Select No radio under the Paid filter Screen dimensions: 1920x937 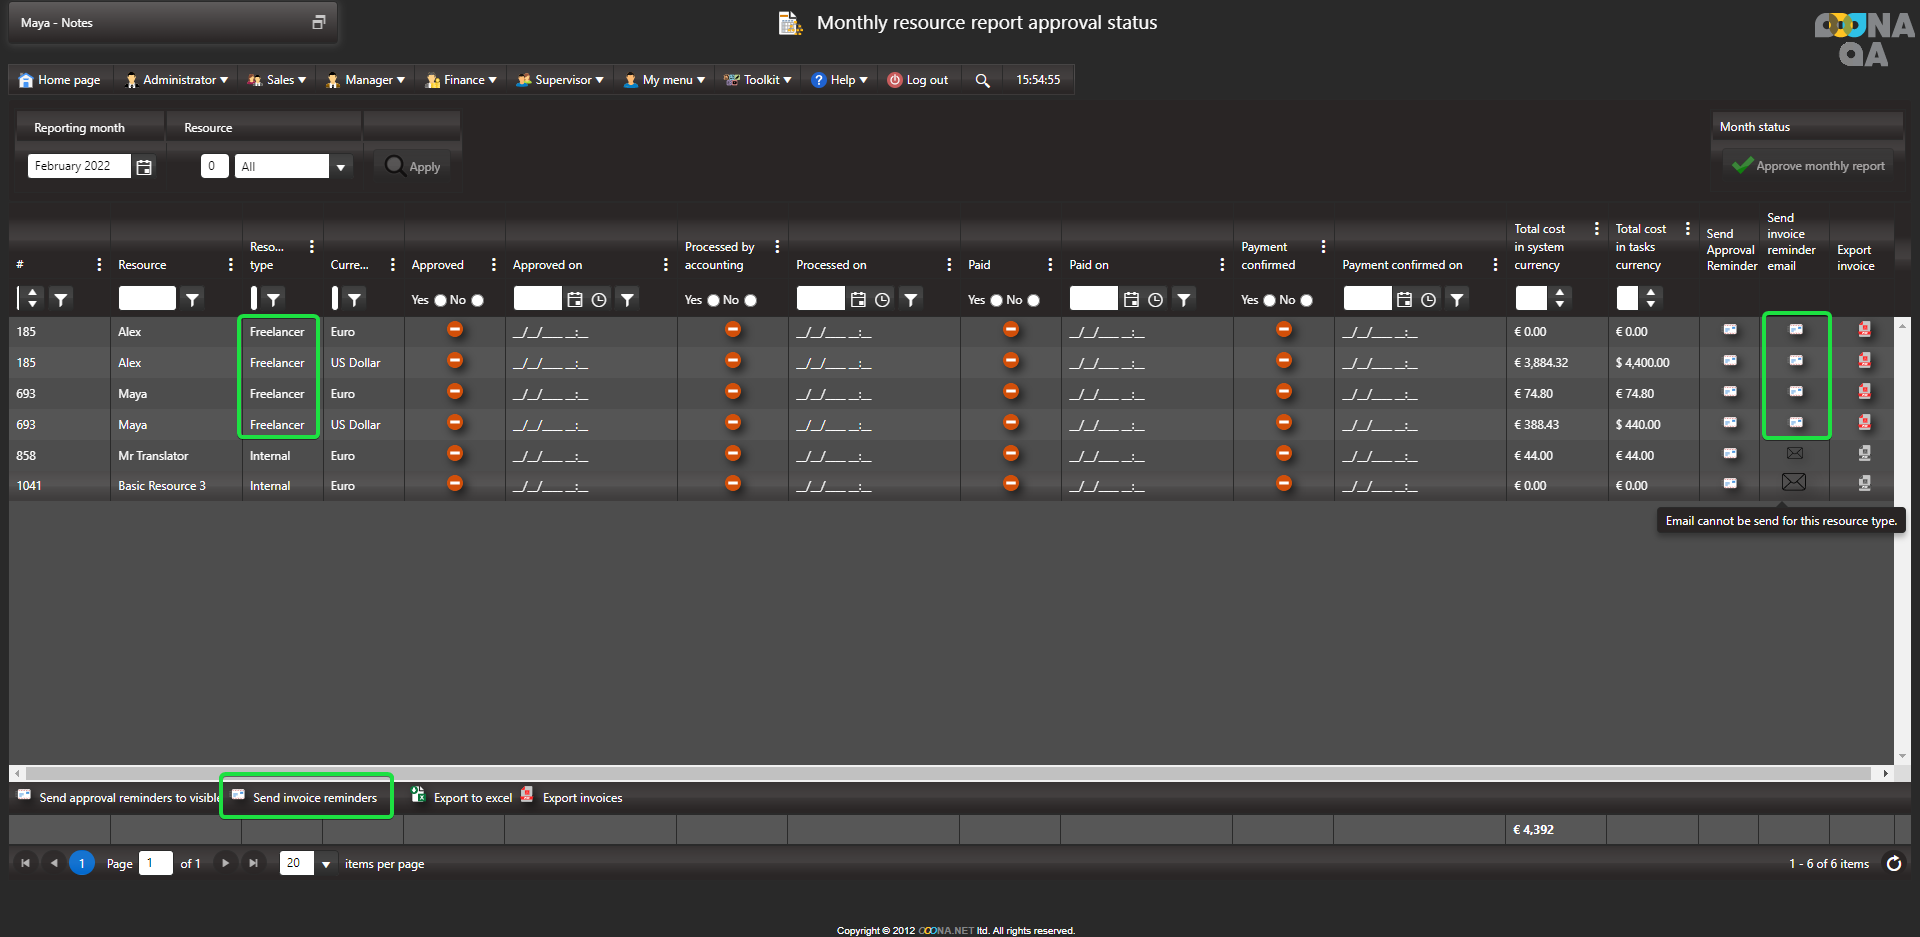pos(1033,300)
